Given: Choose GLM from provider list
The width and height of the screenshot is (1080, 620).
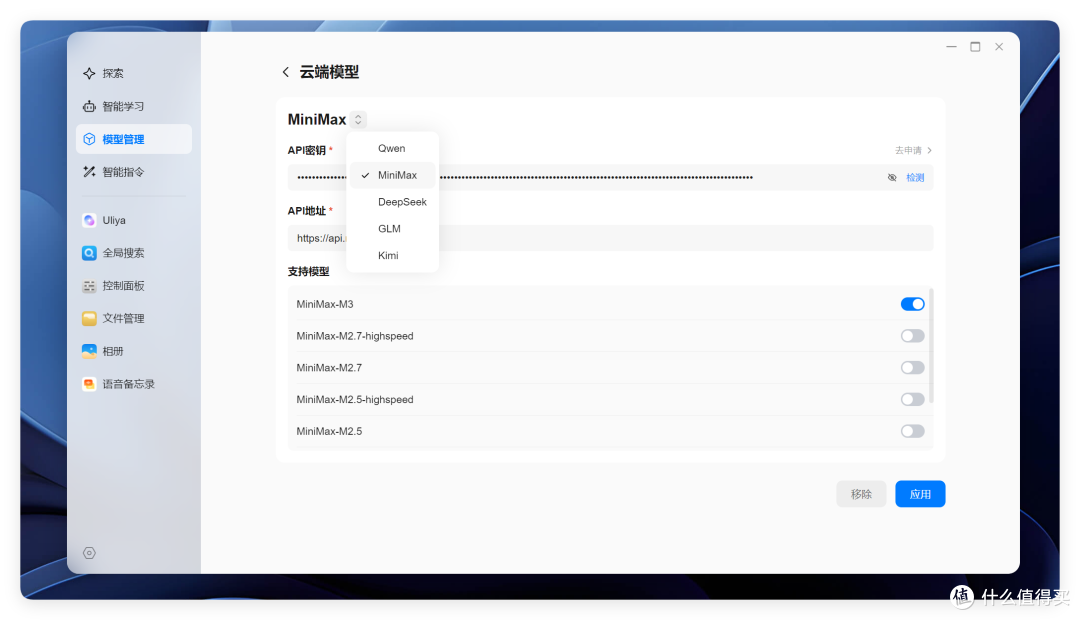Looking at the screenshot, I should [x=393, y=229].
